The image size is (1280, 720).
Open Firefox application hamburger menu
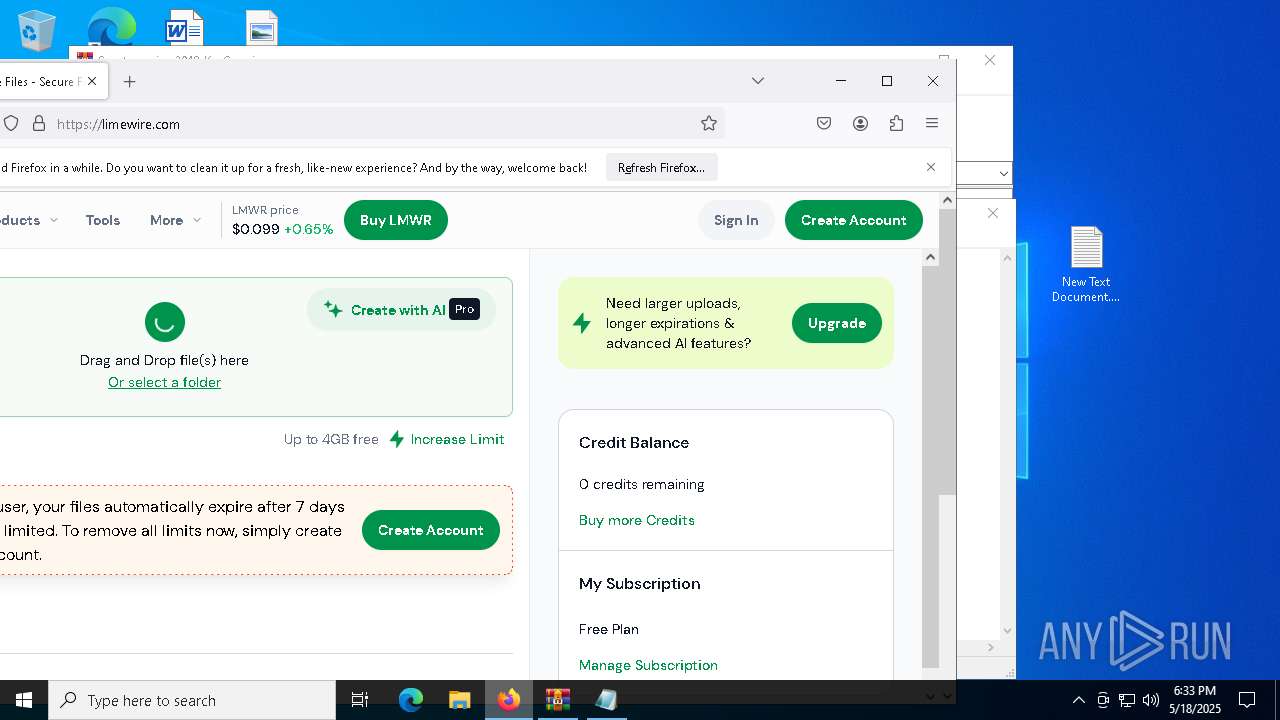click(x=932, y=123)
